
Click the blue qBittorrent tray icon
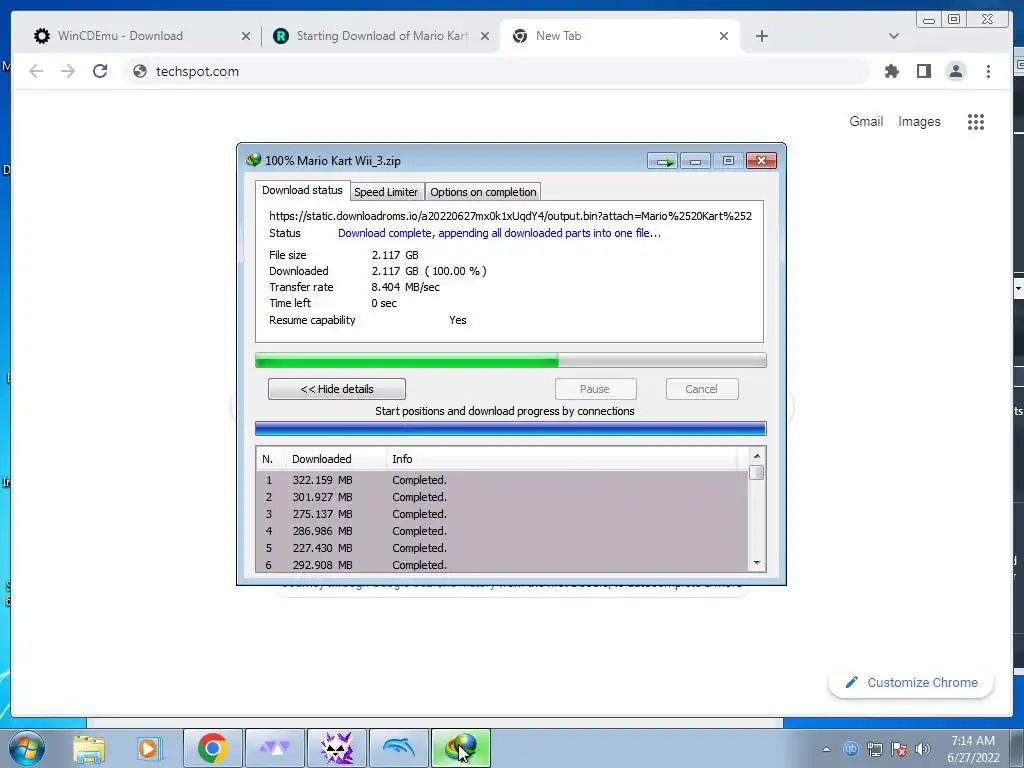(x=850, y=749)
